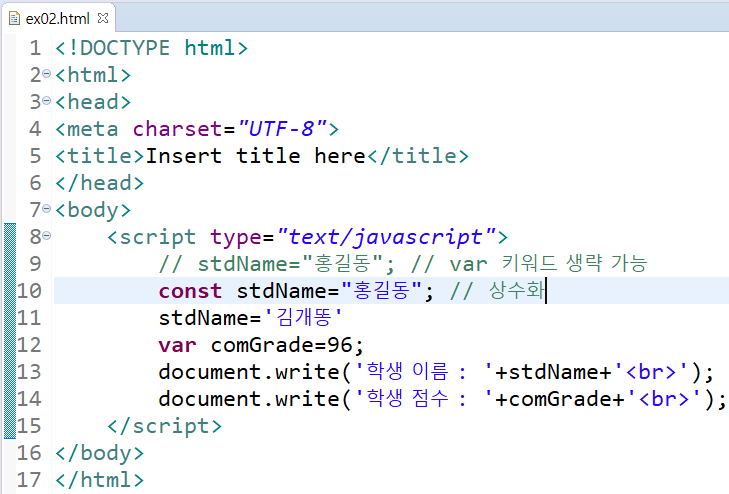The image size is (729, 494).
Task: Click the <!DOCTYPE html> text on line 1
Action: pos(152,48)
